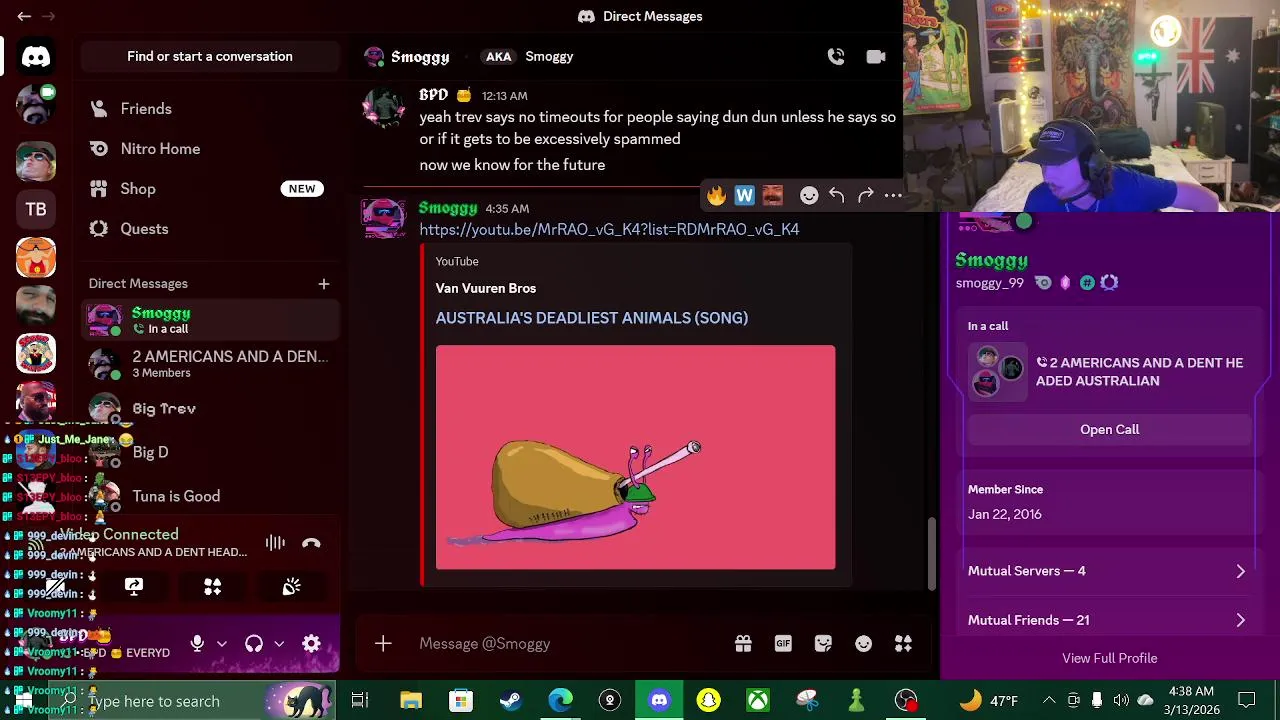Open the apps launcher in message box
Image resolution: width=1280 pixels, height=720 pixels.
click(x=903, y=644)
